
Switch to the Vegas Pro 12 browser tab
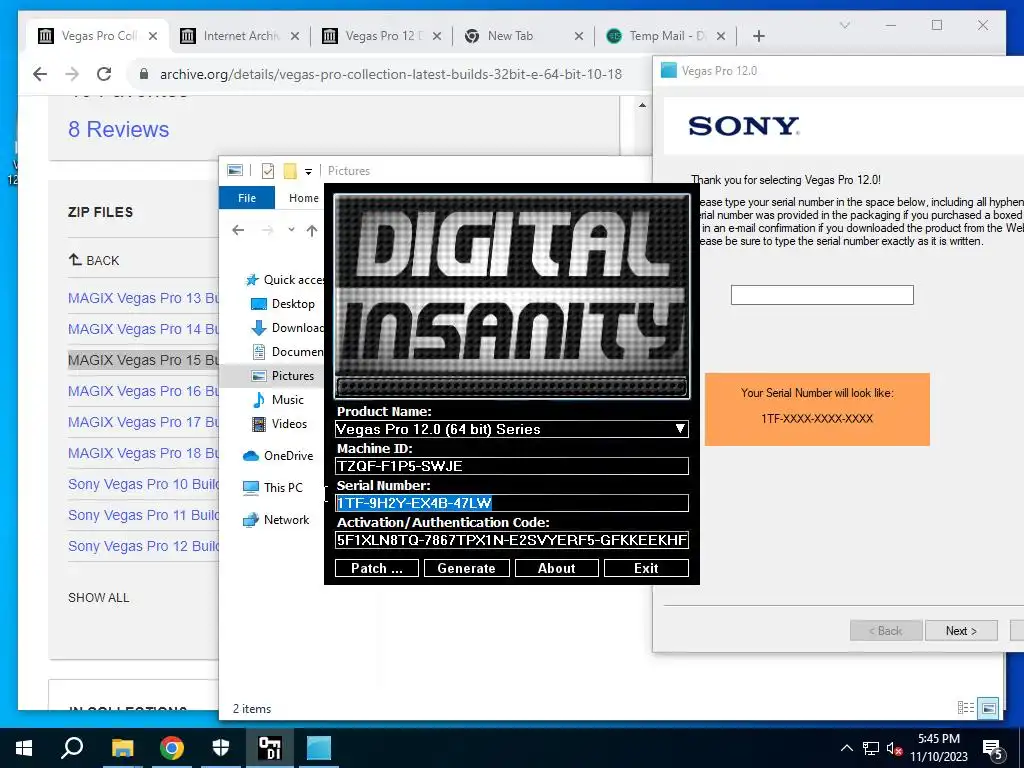pos(383,36)
